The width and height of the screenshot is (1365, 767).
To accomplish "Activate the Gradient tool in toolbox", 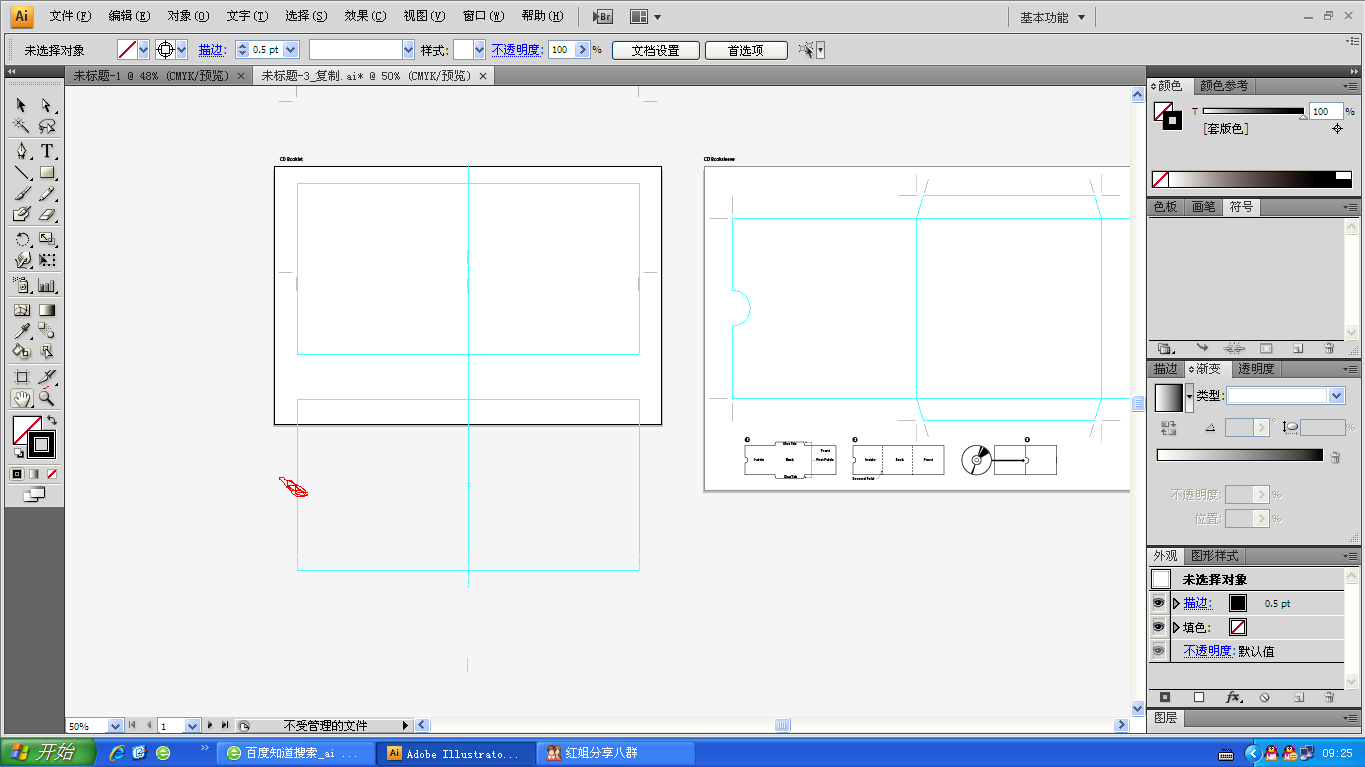I will pos(47,310).
